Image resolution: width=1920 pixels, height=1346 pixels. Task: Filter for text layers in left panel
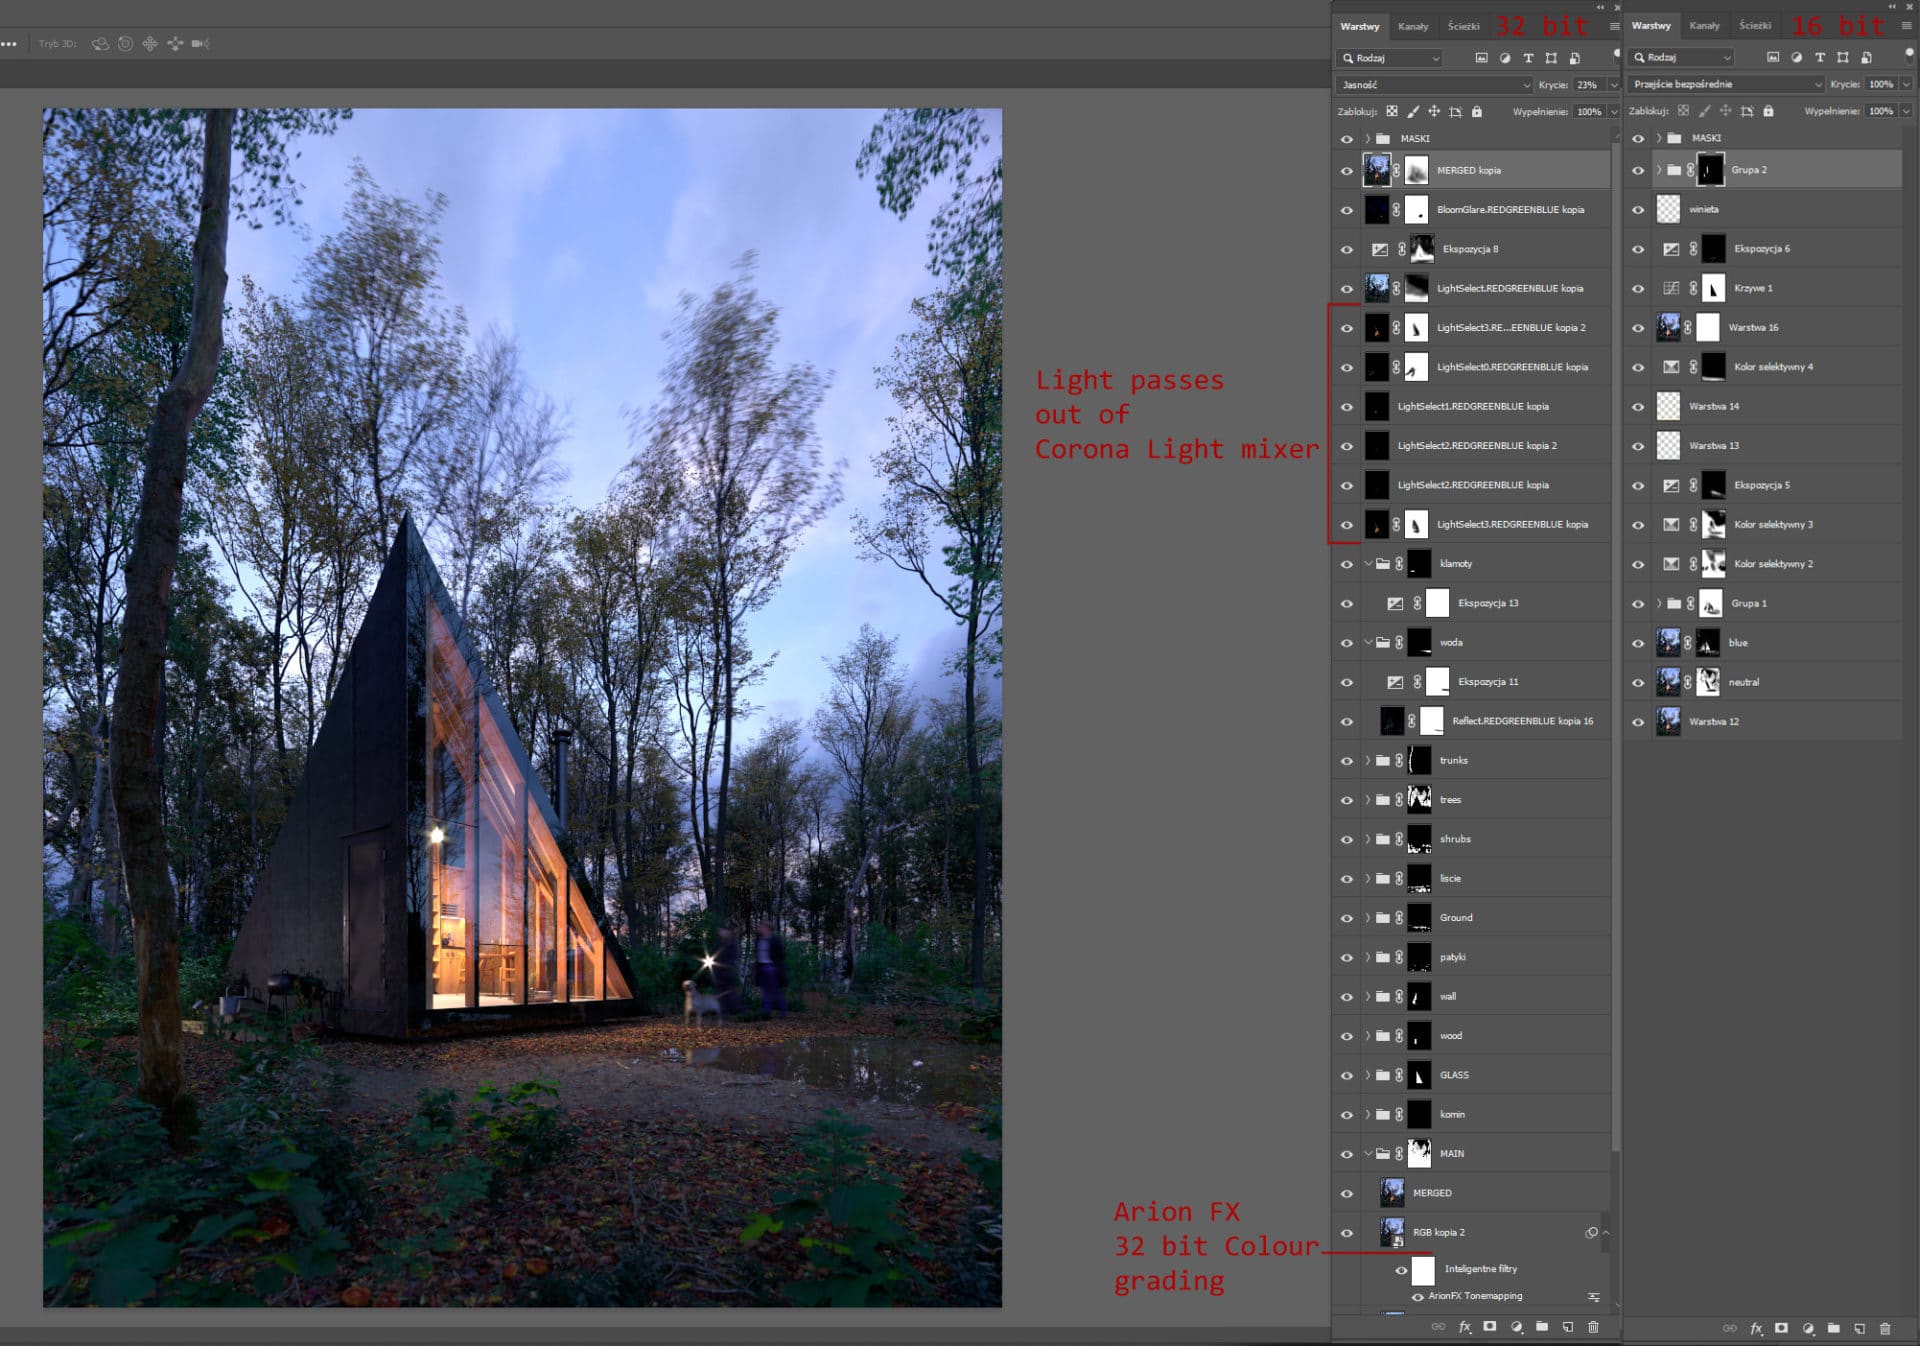(1528, 58)
